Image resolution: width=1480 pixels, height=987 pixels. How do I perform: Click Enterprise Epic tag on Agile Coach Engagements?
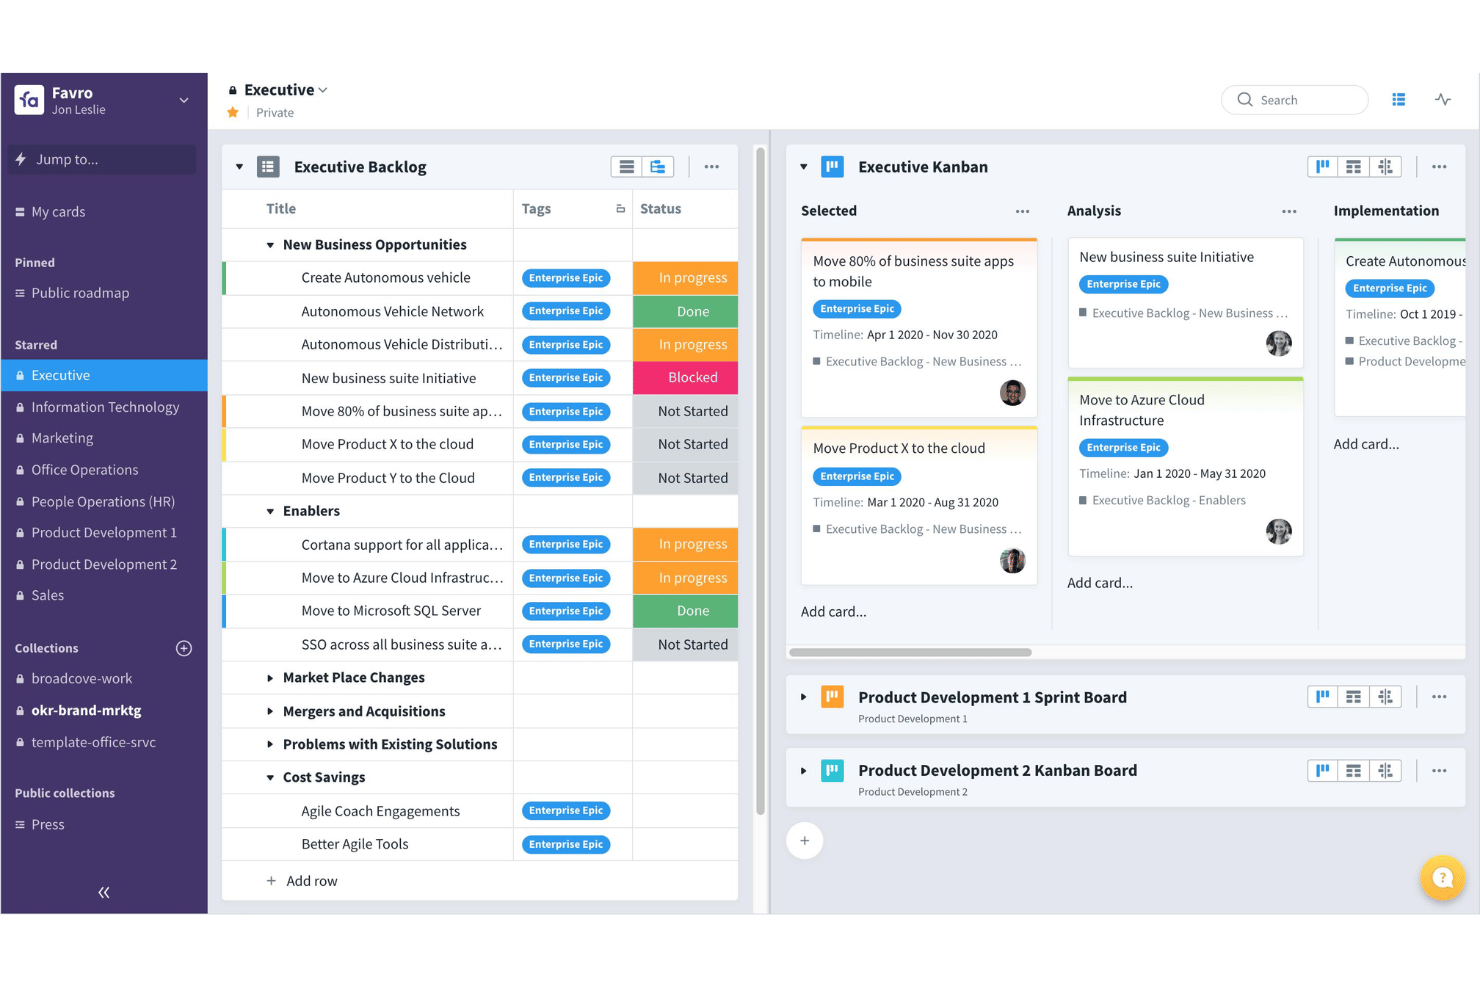point(566,811)
